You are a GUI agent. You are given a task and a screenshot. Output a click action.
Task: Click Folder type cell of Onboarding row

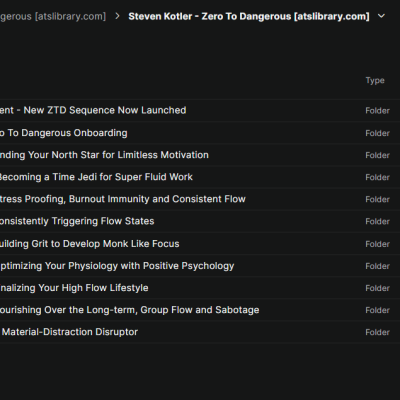coord(377,133)
